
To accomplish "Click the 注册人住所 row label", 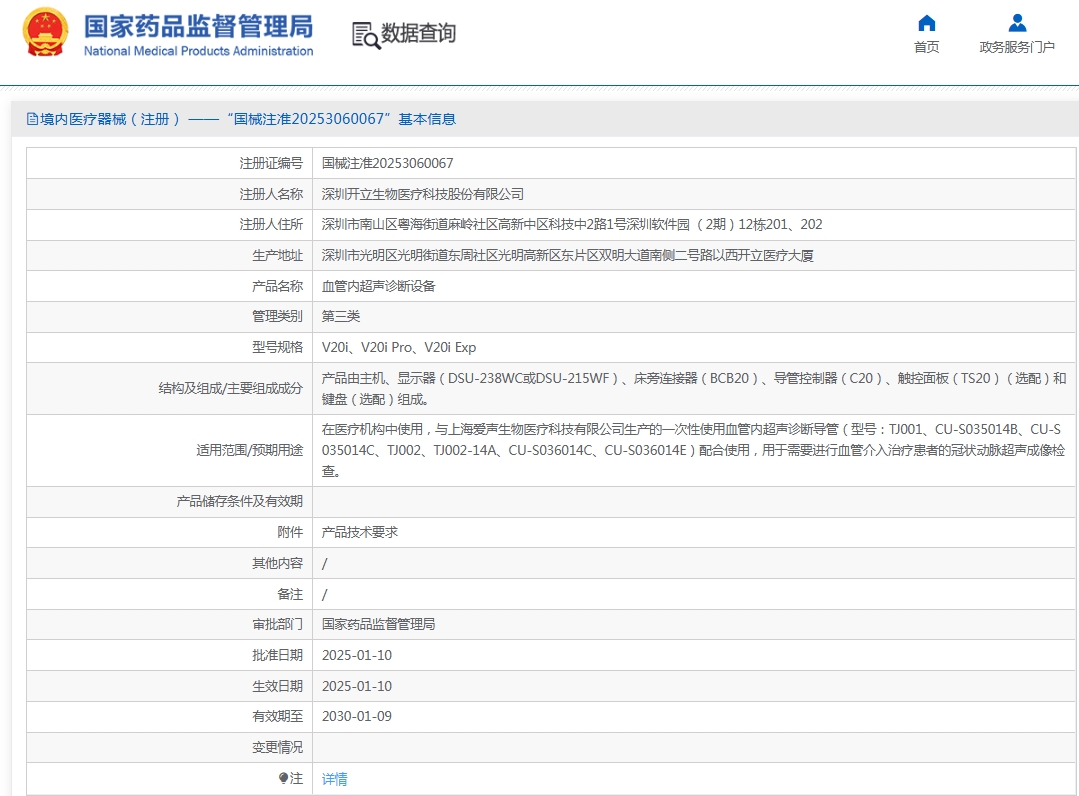I will point(271,224).
